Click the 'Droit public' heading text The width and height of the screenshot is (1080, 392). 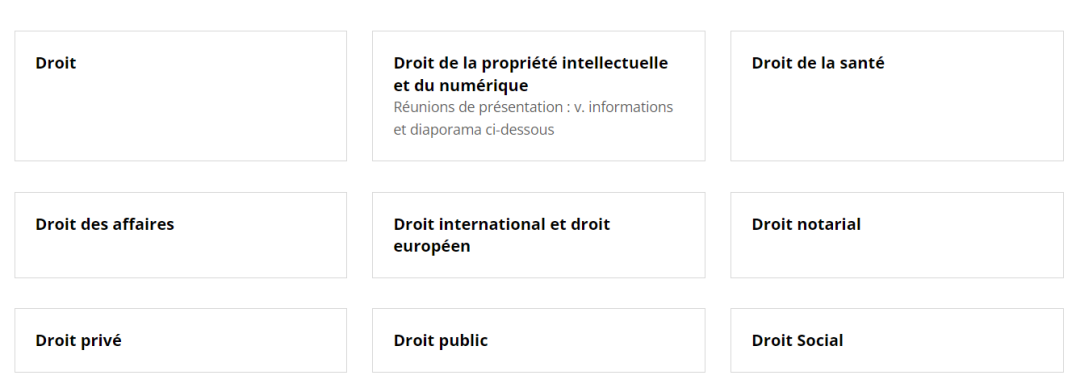coord(441,340)
